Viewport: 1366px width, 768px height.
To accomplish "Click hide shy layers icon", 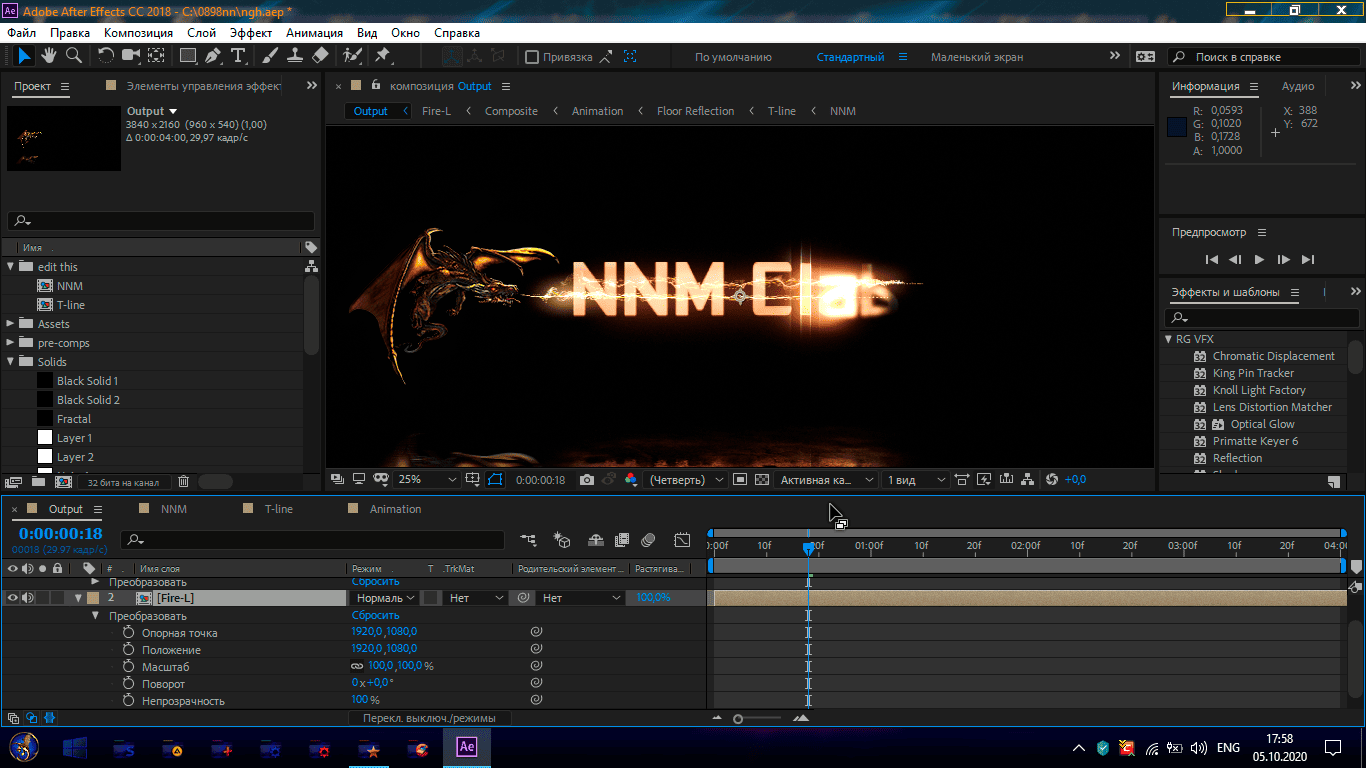I will coord(596,540).
